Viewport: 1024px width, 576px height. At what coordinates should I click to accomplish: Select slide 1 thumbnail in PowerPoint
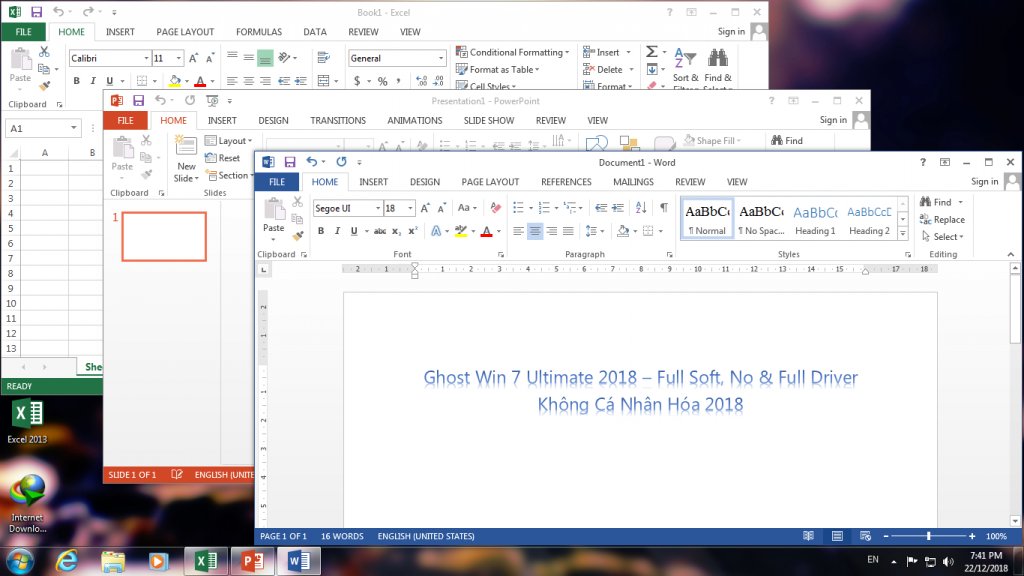click(164, 236)
